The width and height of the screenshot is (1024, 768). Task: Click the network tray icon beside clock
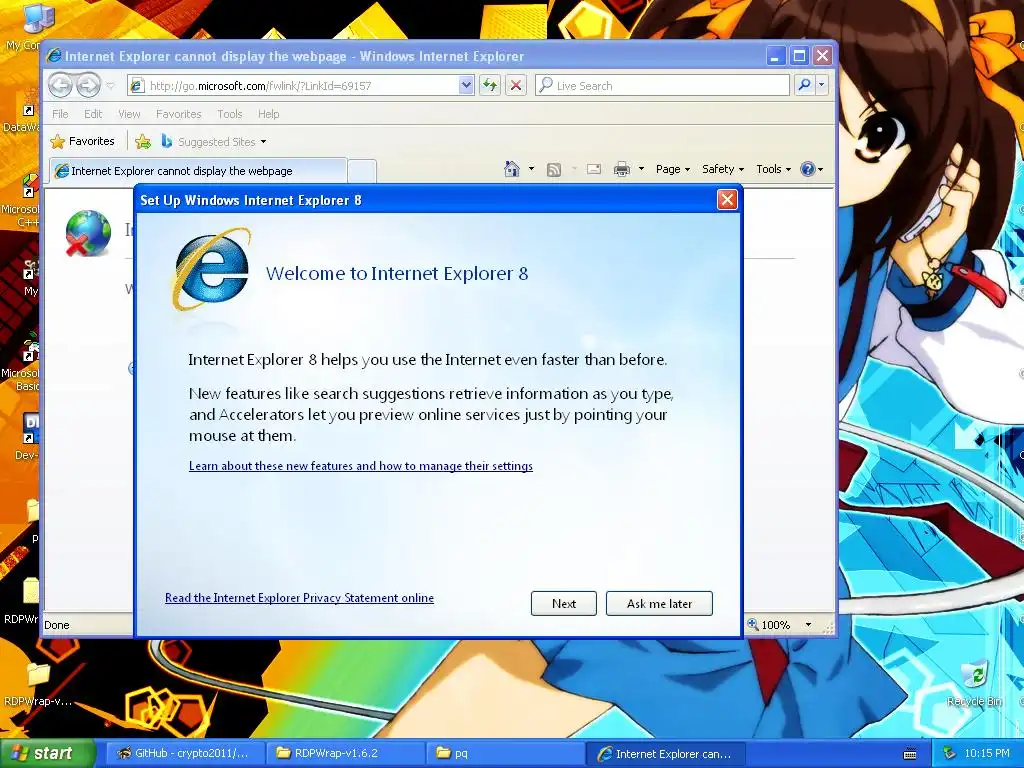click(950, 754)
